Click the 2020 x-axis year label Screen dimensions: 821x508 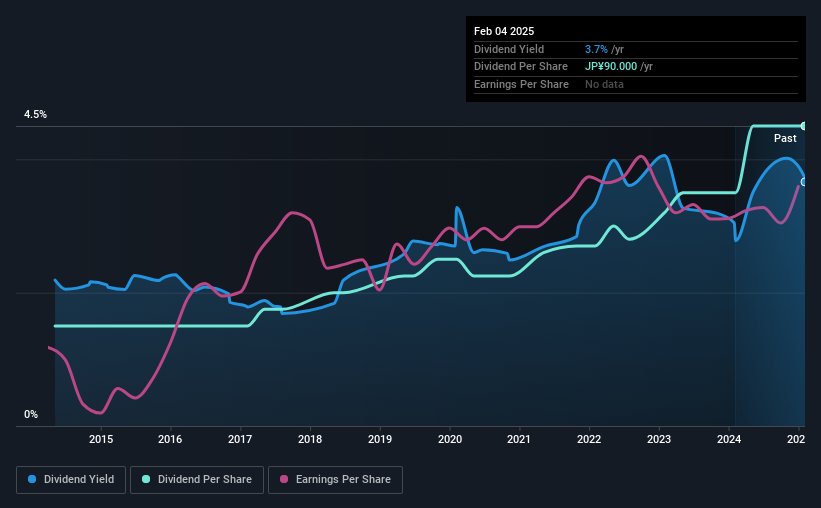pos(450,439)
